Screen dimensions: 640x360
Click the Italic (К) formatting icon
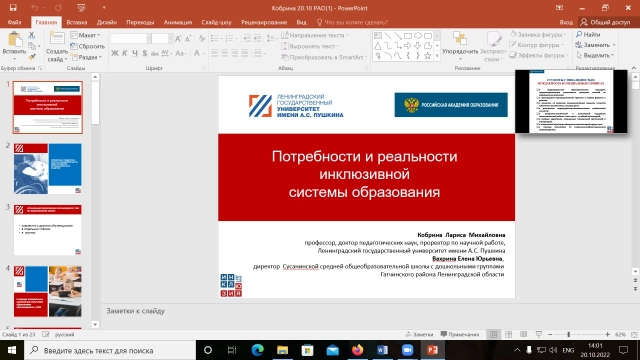click(124, 53)
